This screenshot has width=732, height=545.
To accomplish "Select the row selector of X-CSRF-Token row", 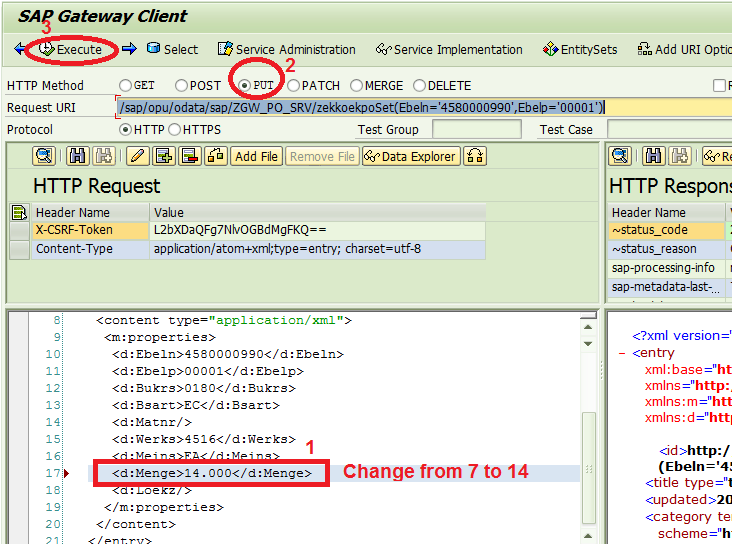I will [x=19, y=230].
